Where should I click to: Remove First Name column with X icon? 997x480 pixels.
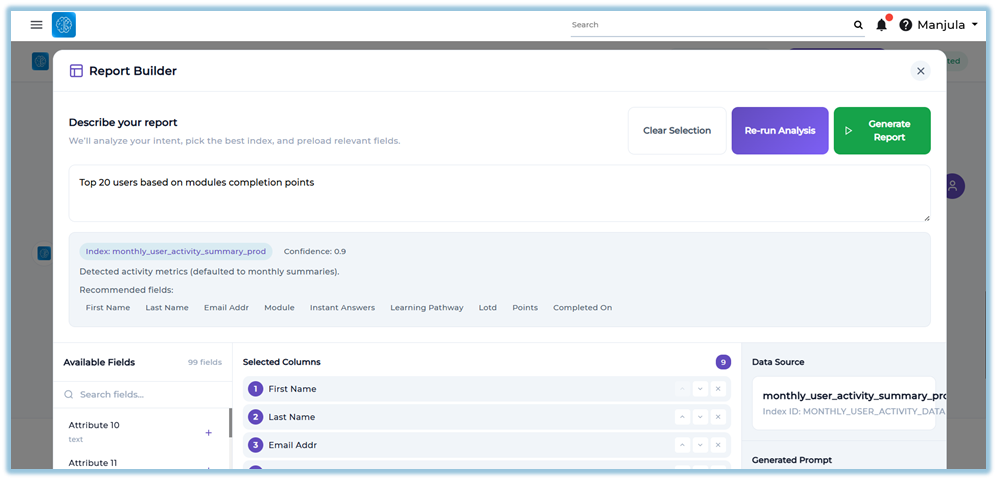click(718, 389)
